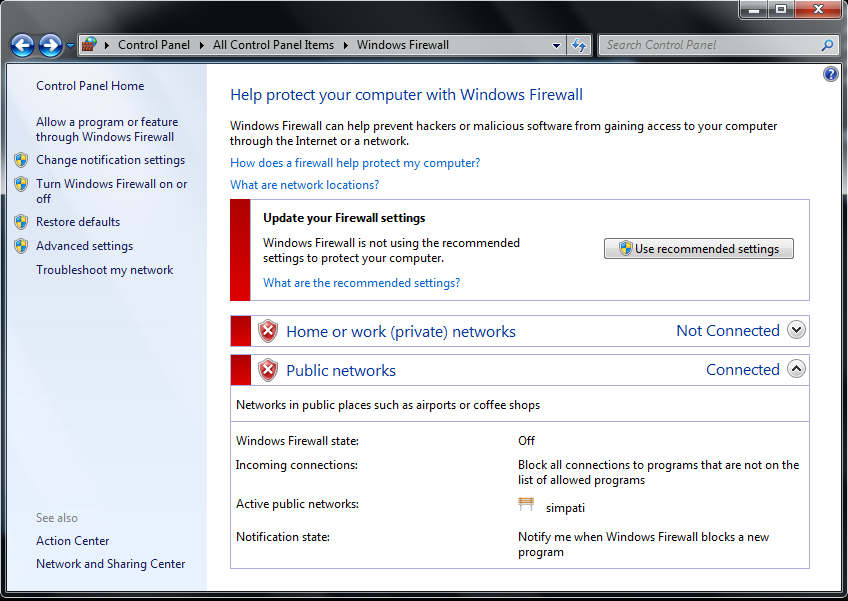
Task: Click Windows Firewall state Off value
Action: click(x=526, y=441)
